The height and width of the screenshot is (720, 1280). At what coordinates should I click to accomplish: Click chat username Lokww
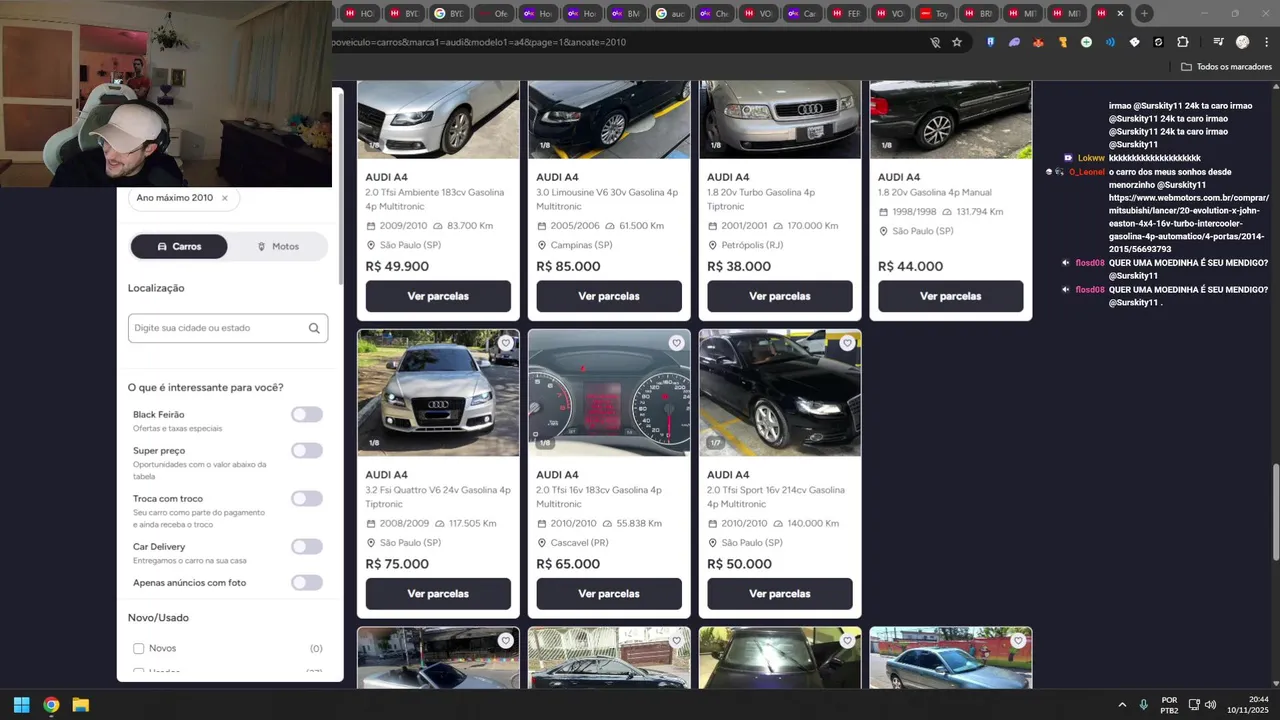(x=1091, y=158)
